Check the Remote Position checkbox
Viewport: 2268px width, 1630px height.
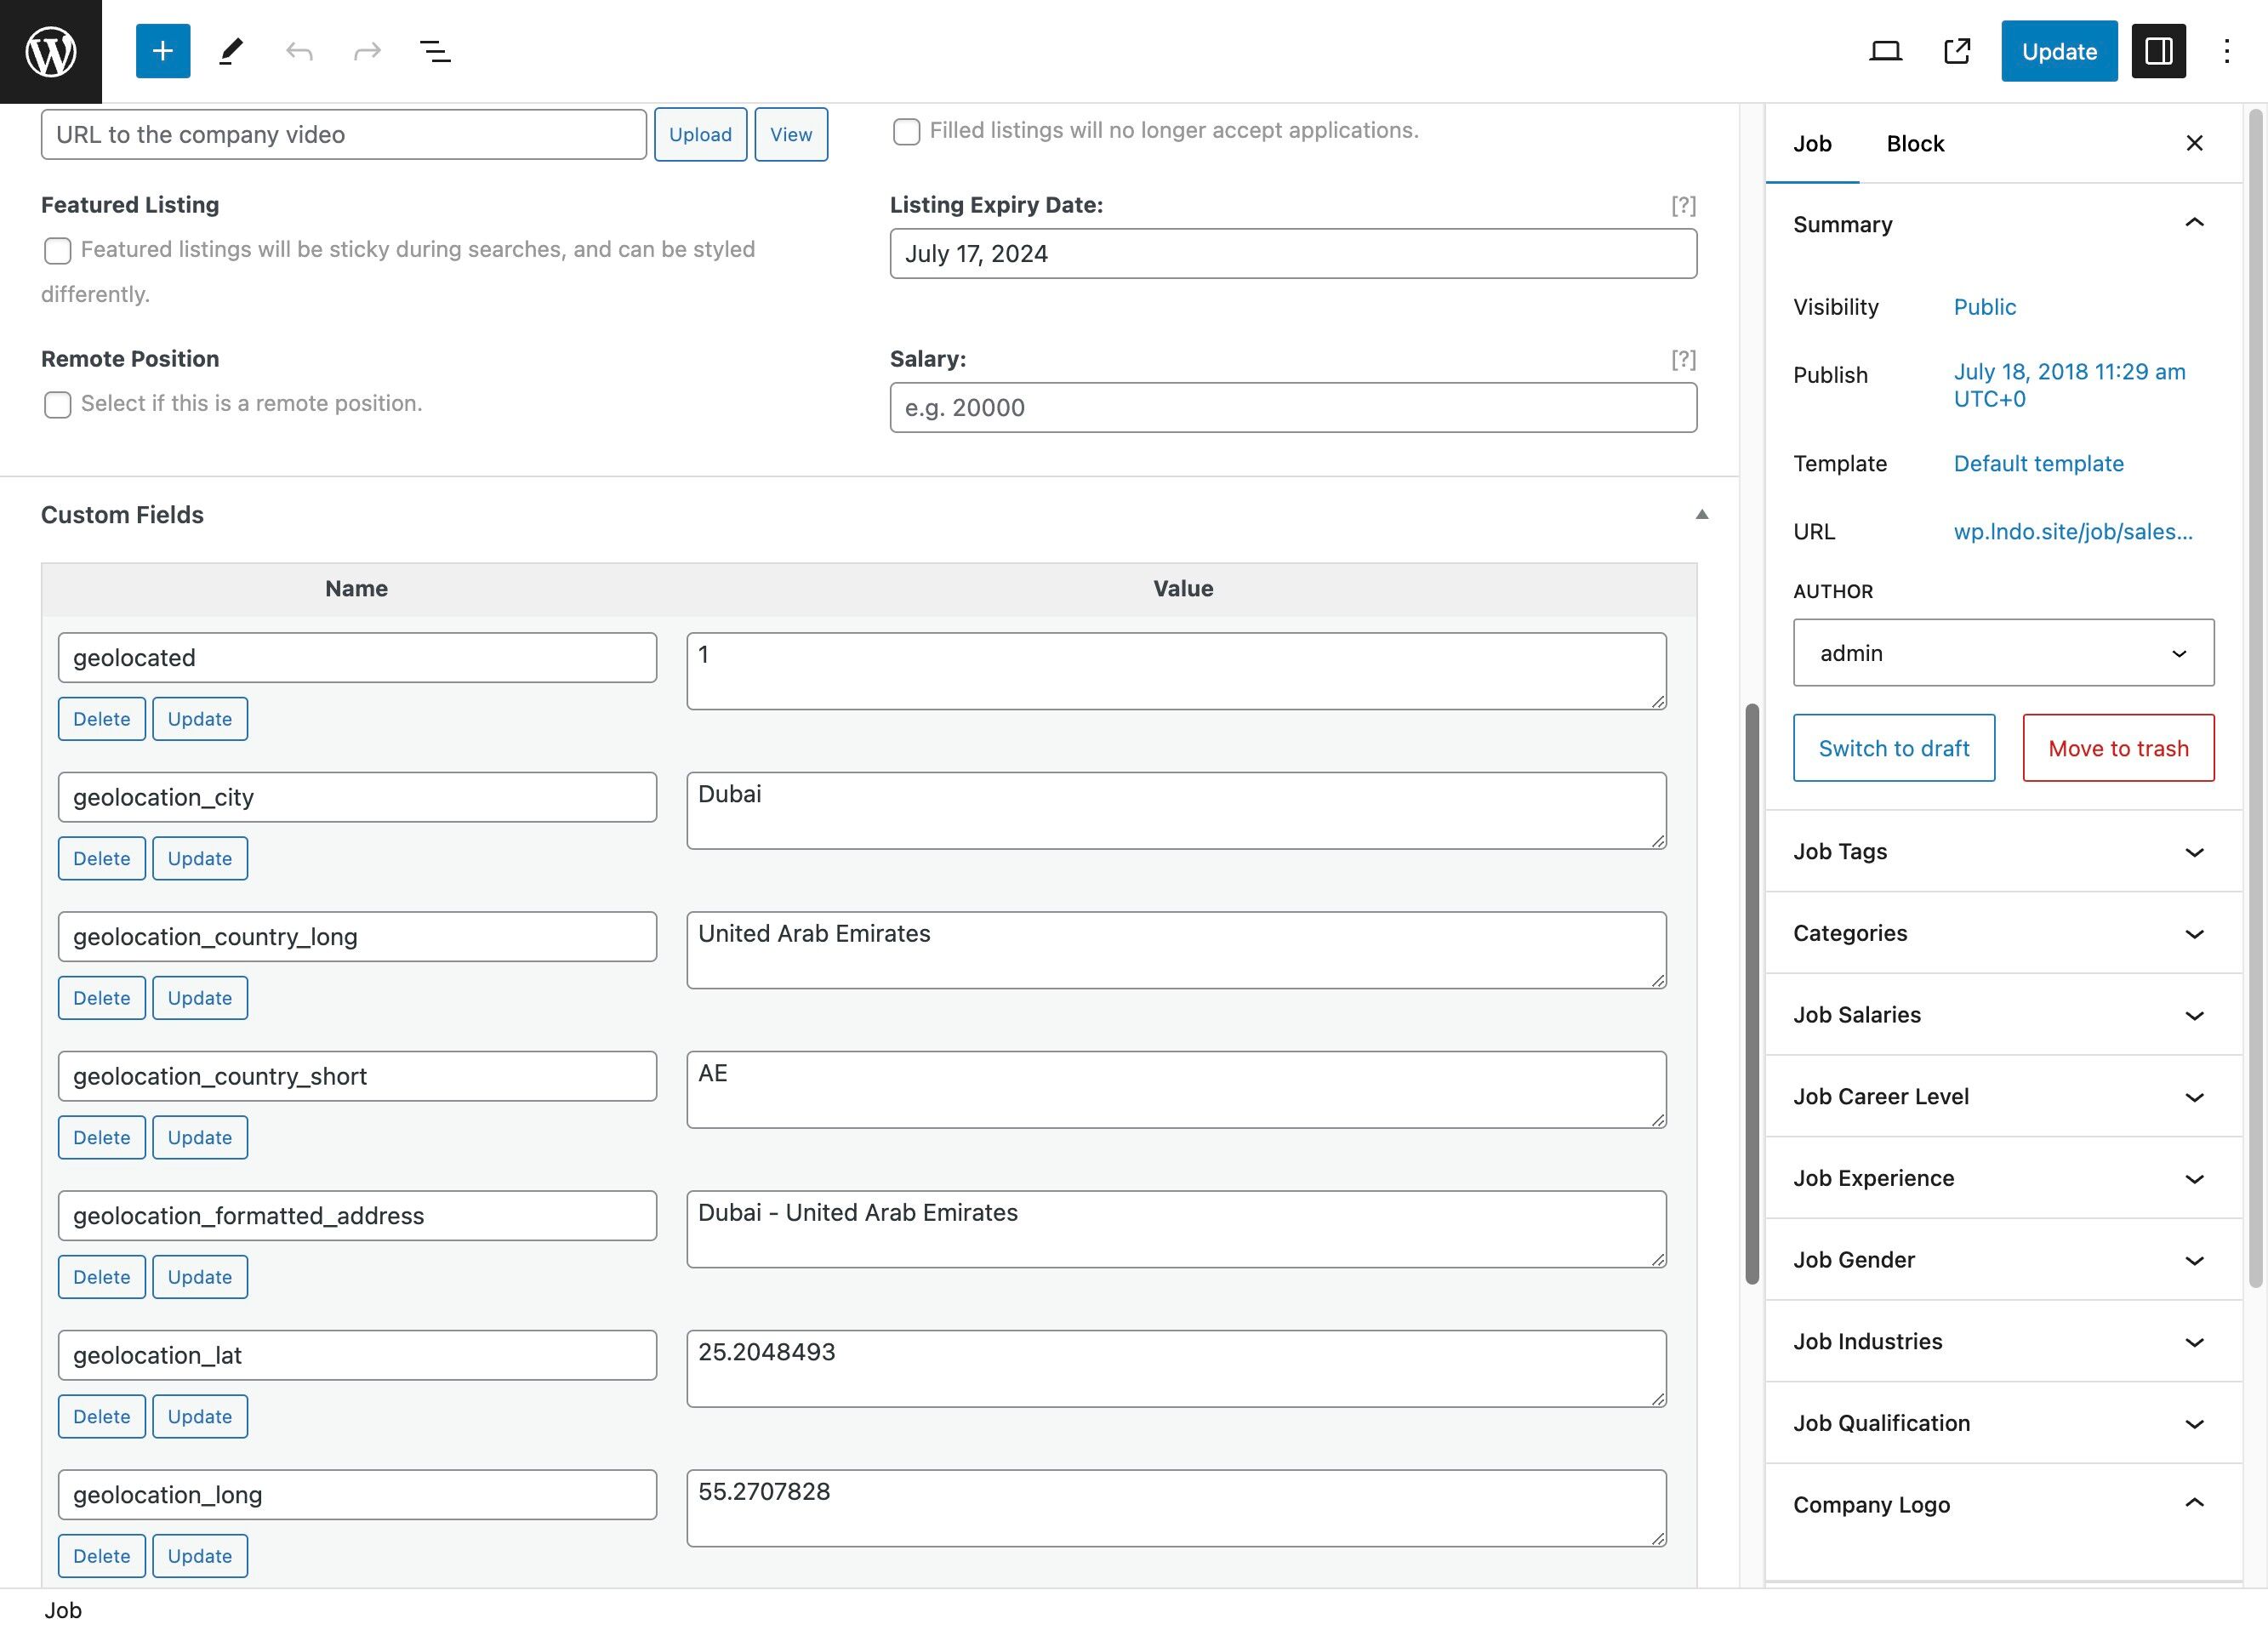(58, 405)
